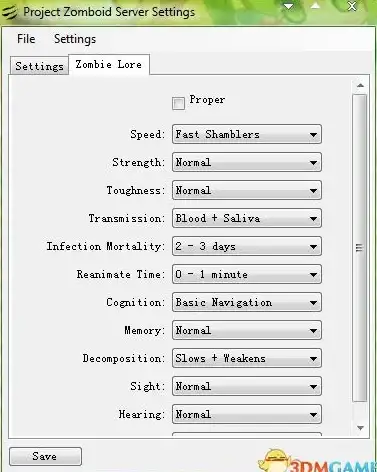Viewport: 377px width, 472px height.
Task: Enable the Proper checkbox
Action: (178, 103)
